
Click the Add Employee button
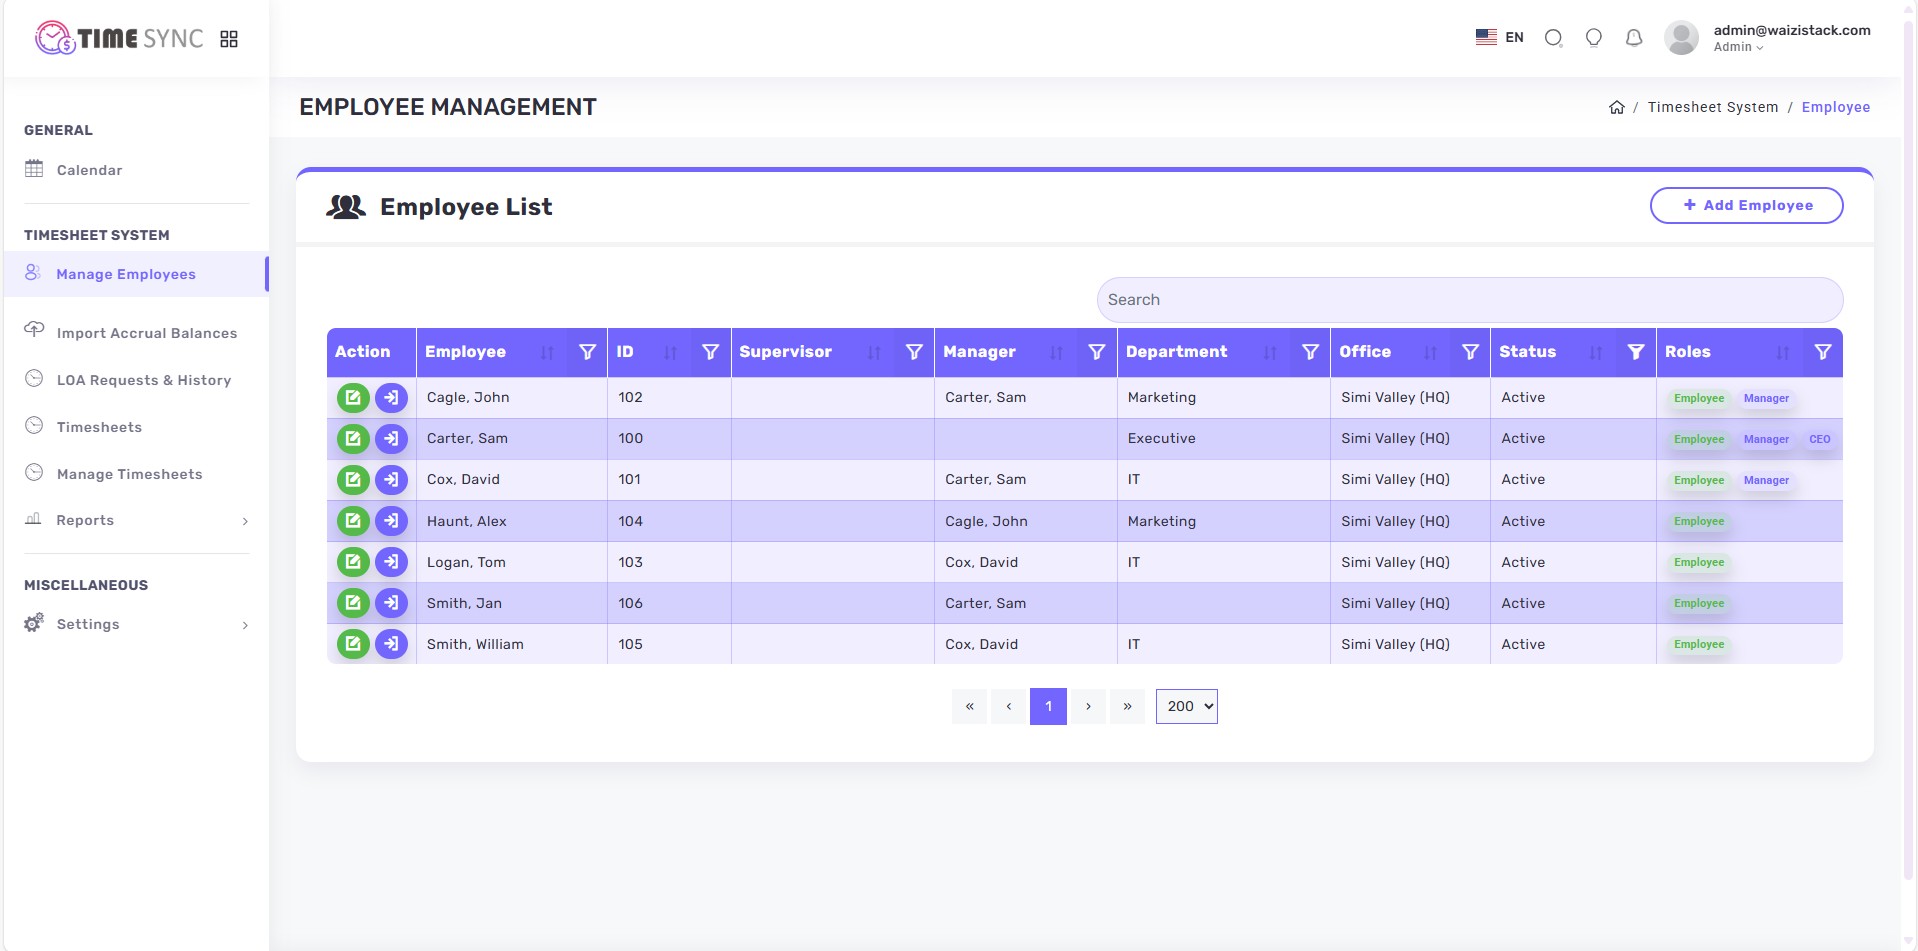pos(1746,205)
